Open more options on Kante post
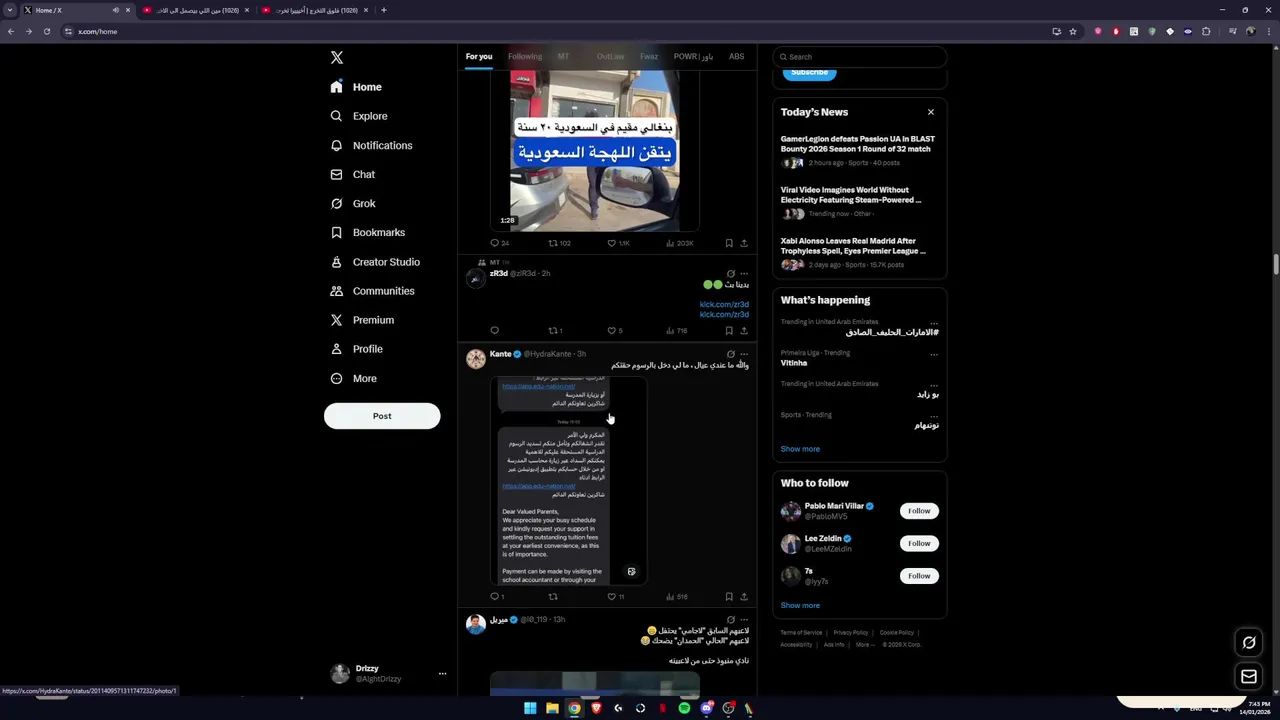This screenshot has height=720, width=1280. coord(744,354)
